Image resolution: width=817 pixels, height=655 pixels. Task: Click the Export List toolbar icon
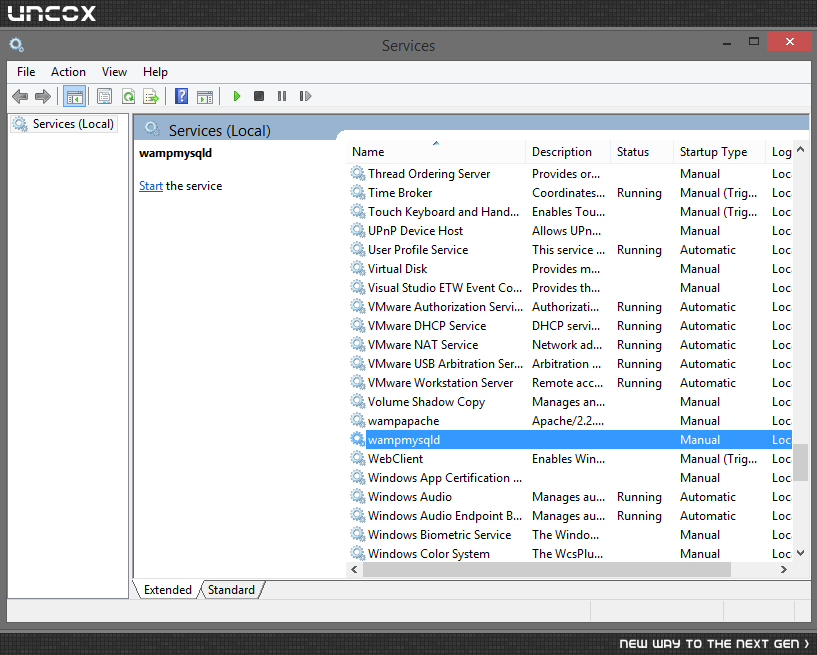(x=151, y=96)
